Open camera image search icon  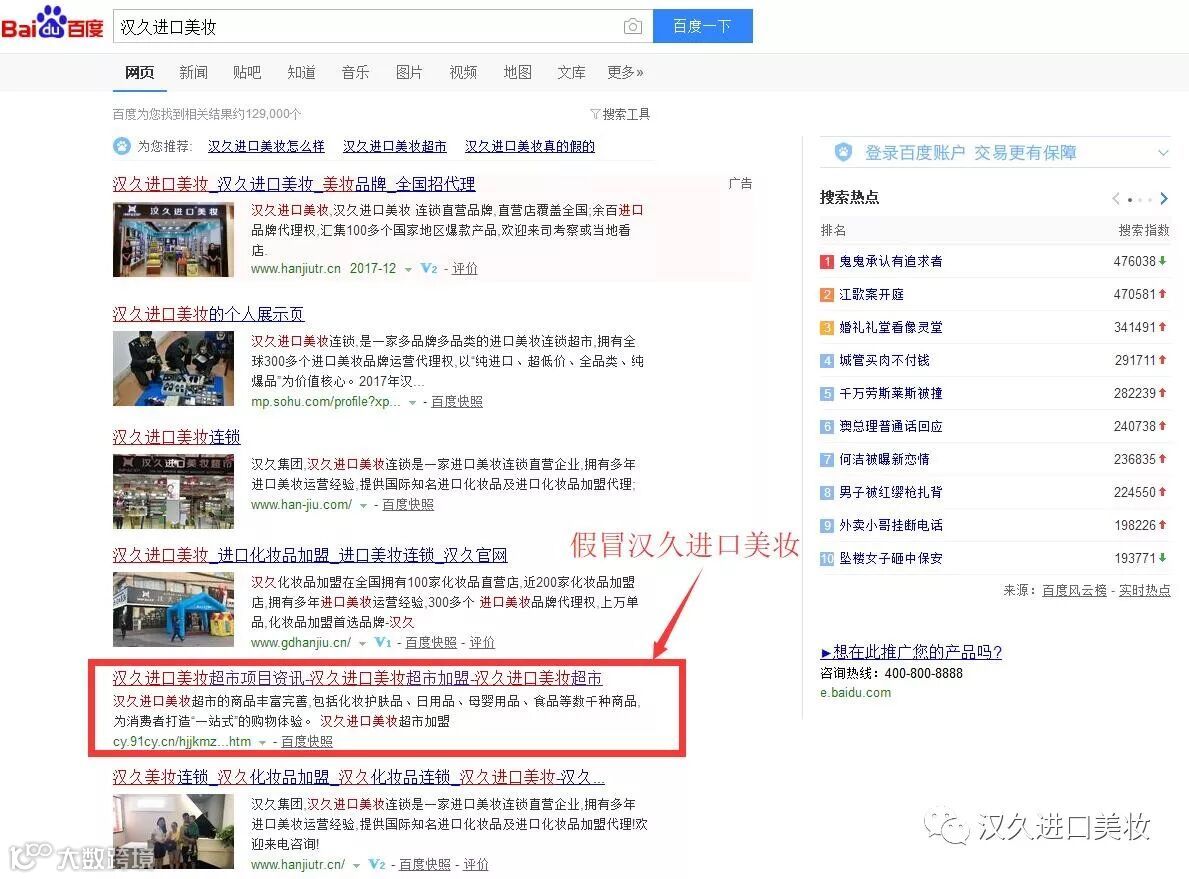[632, 27]
